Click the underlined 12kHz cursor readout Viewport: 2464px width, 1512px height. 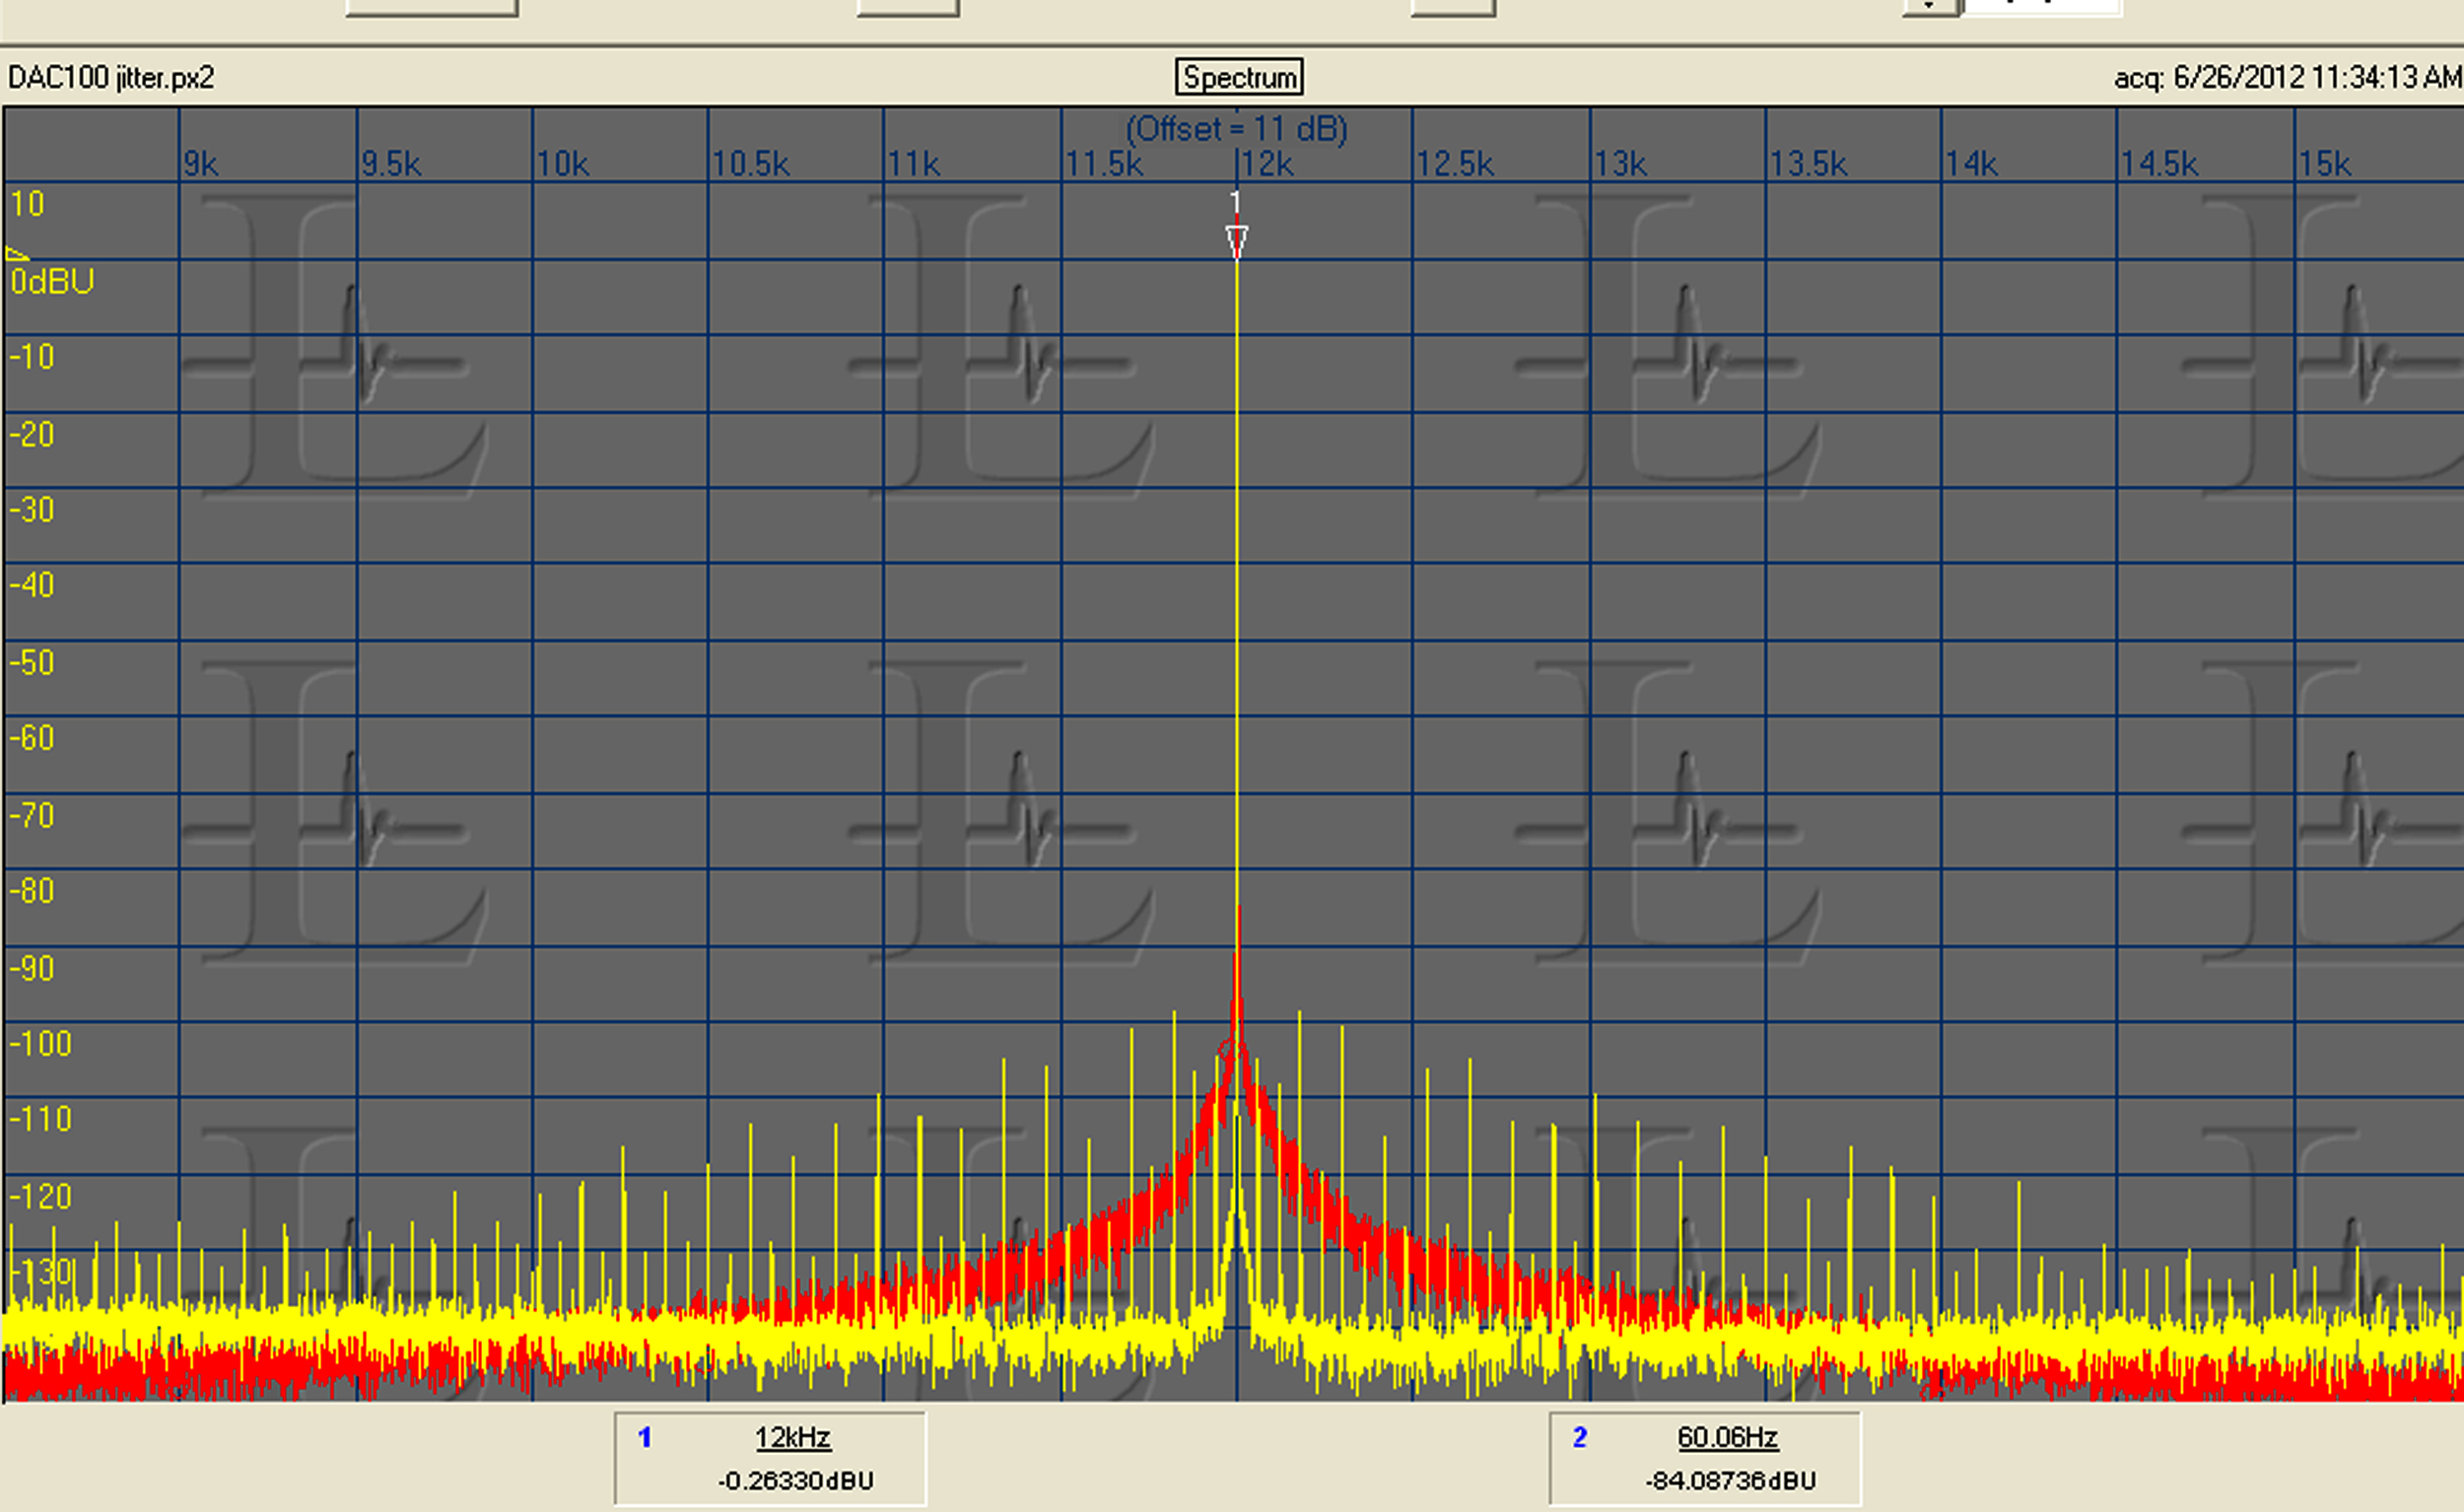tap(792, 1437)
